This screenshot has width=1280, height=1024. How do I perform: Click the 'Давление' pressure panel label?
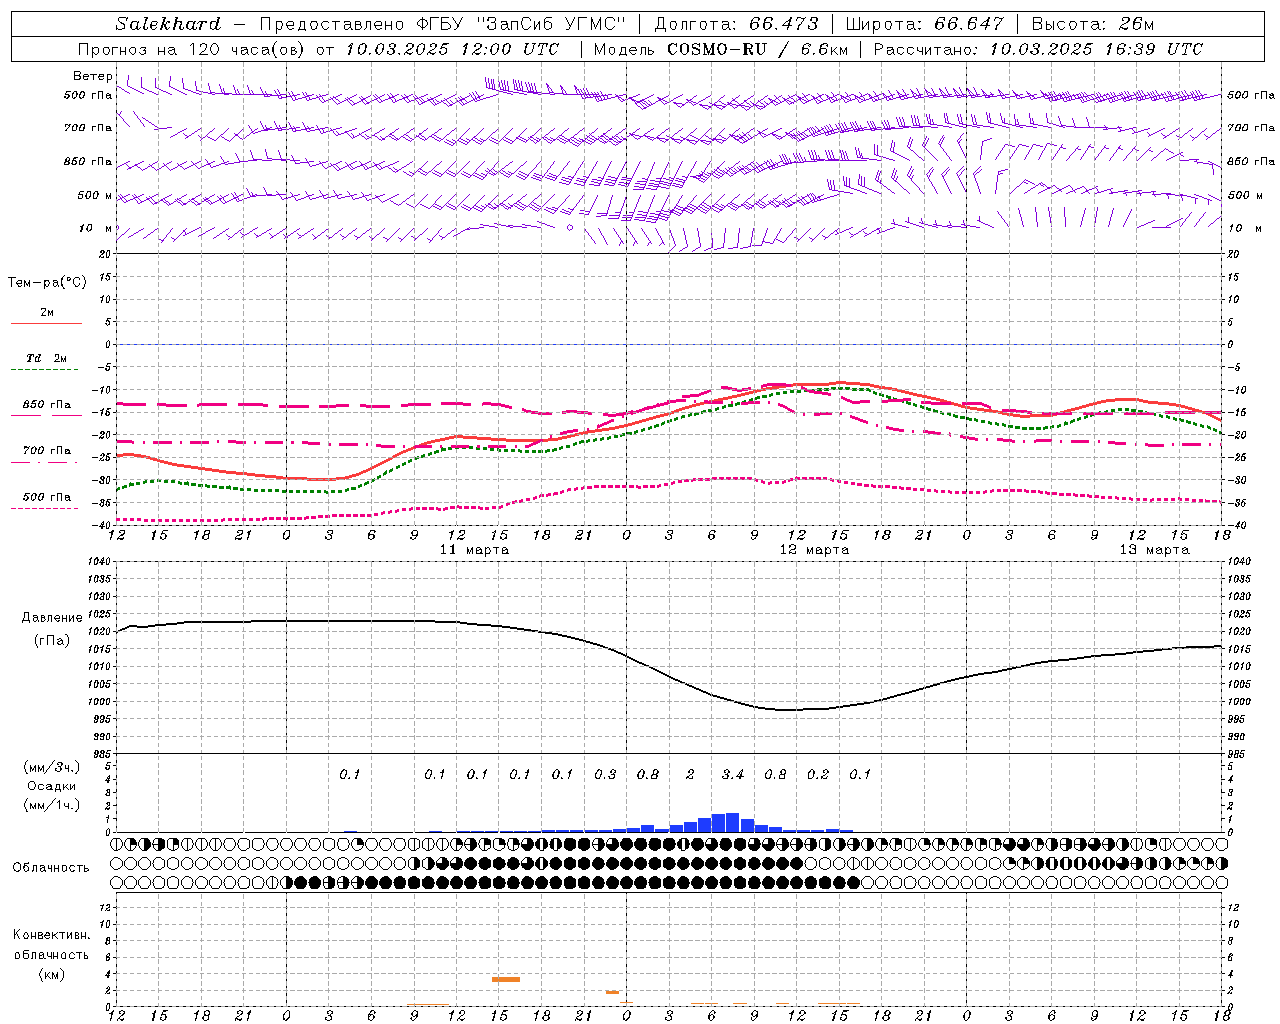pos(52,618)
